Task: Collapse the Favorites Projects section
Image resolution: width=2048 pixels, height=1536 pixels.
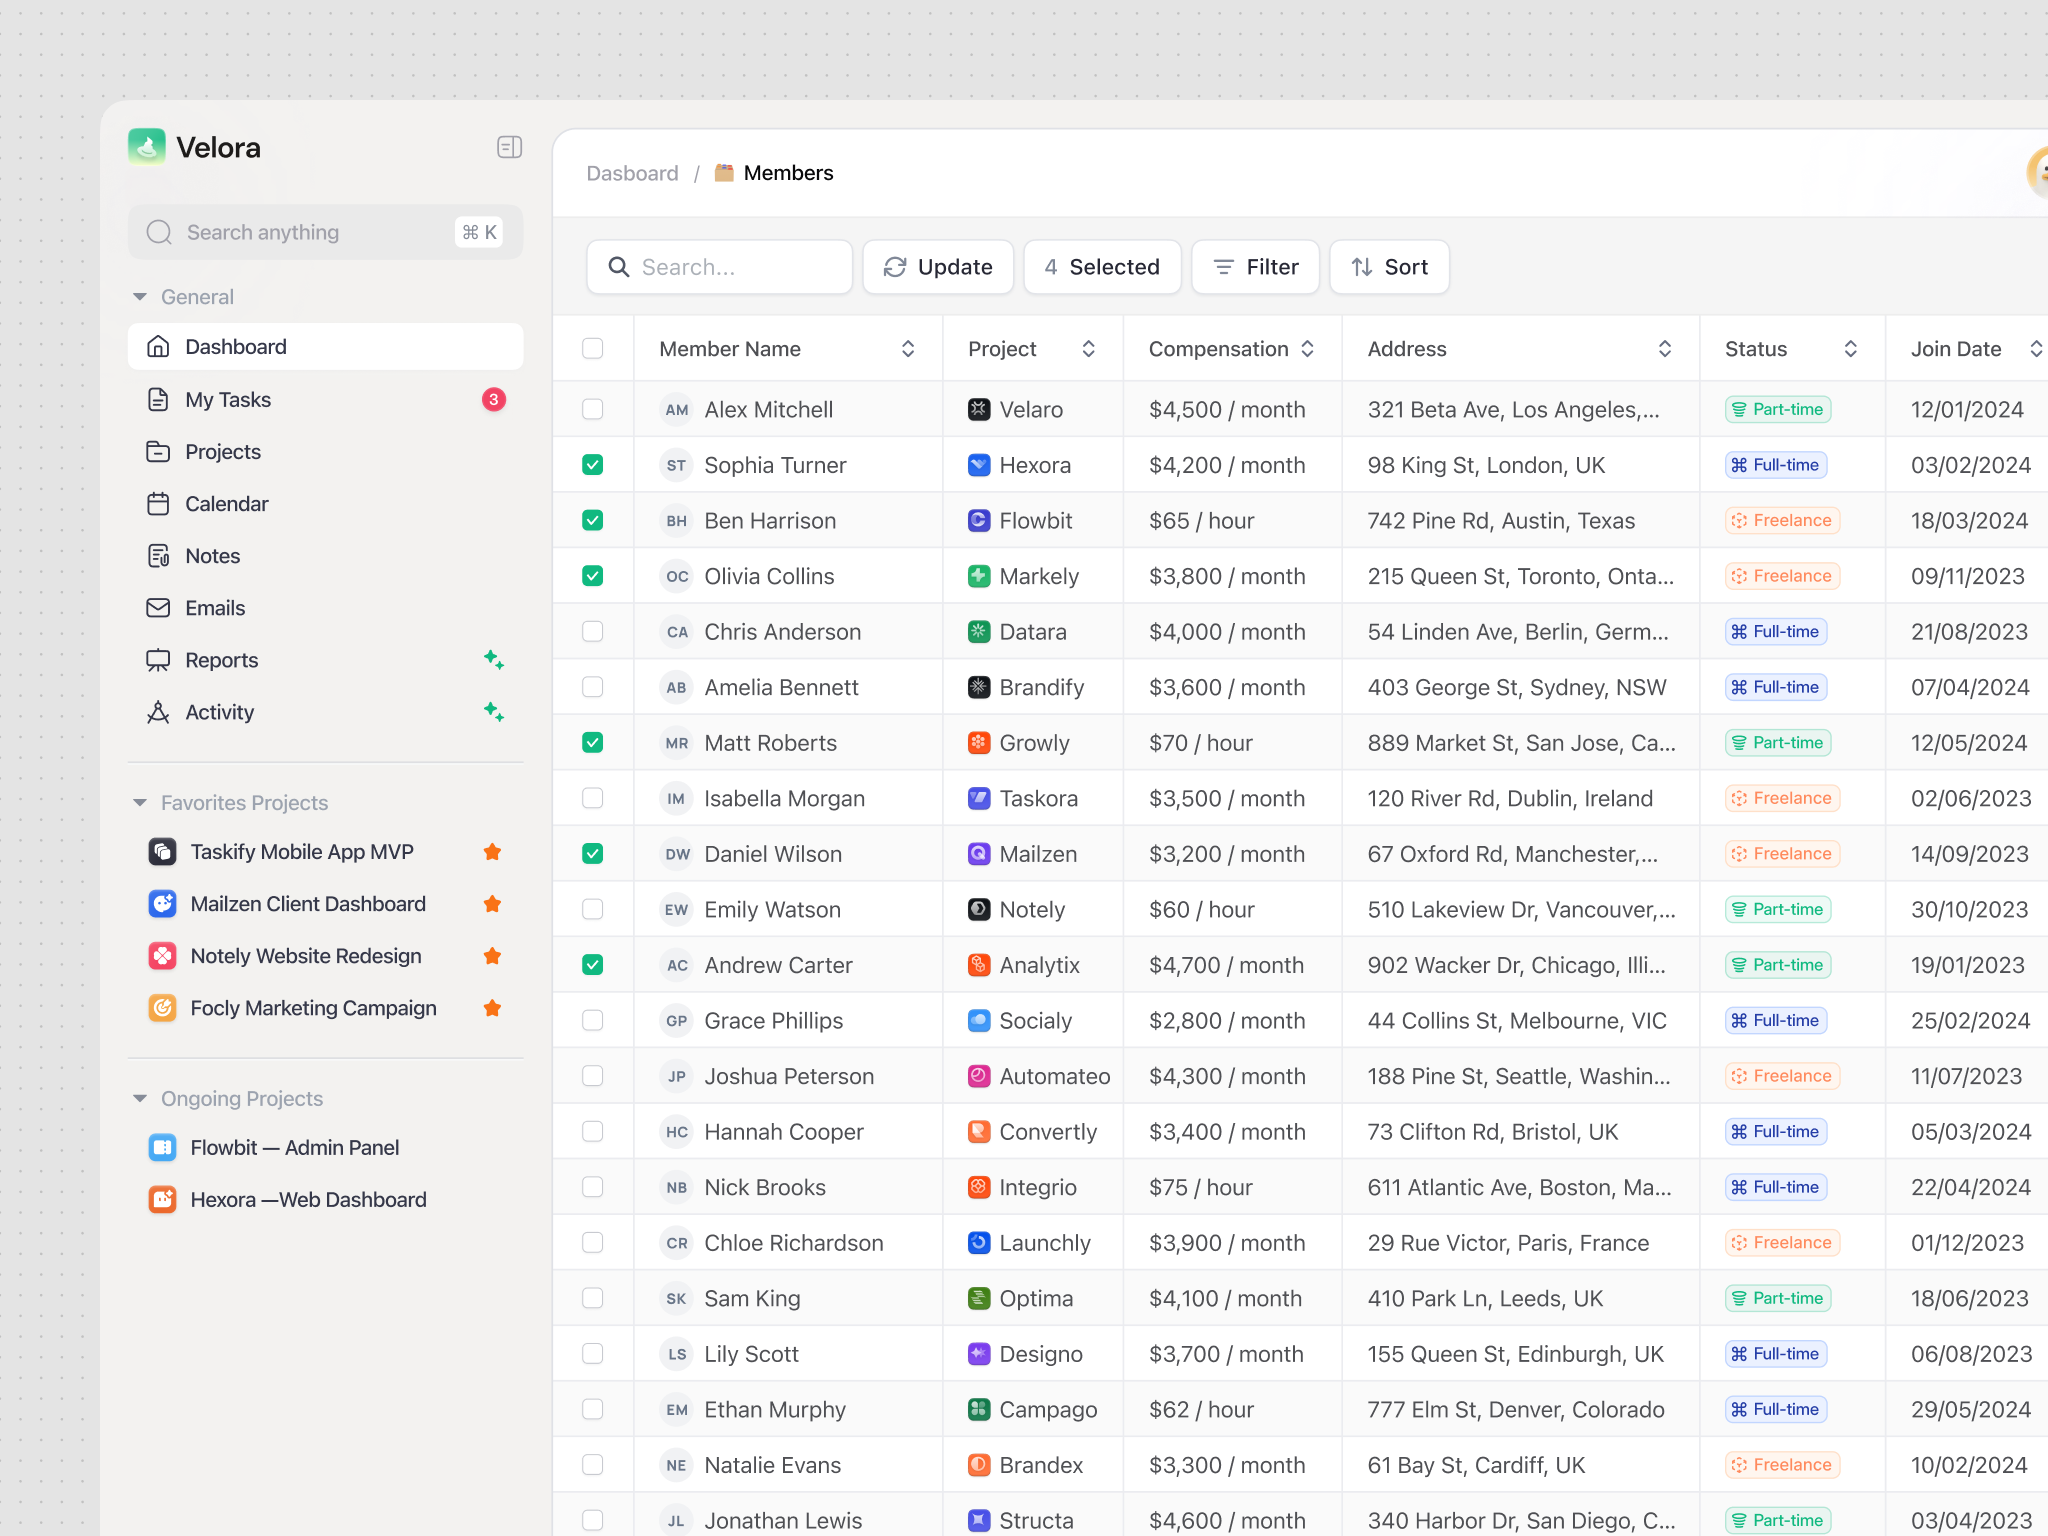Action: coord(139,802)
